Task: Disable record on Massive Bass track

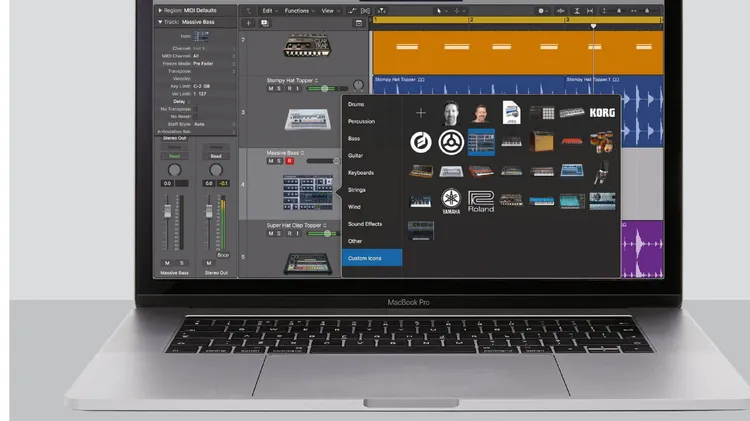Action: click(x=289, y=161)
